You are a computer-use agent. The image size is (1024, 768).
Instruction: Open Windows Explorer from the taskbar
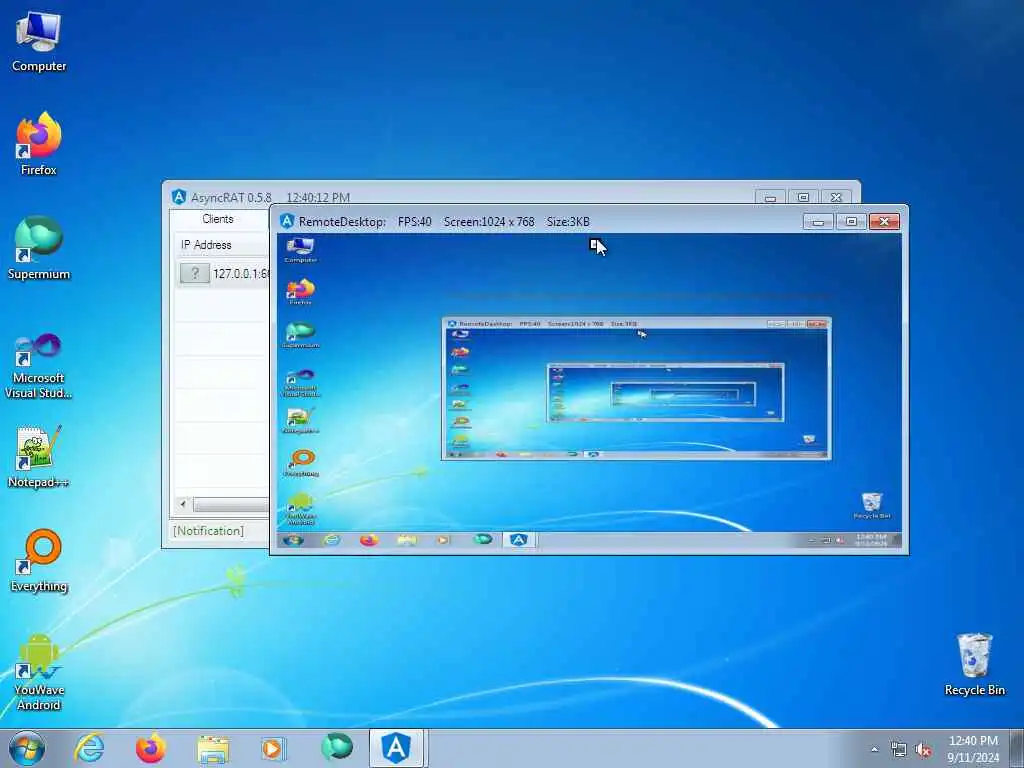[213, 748]
